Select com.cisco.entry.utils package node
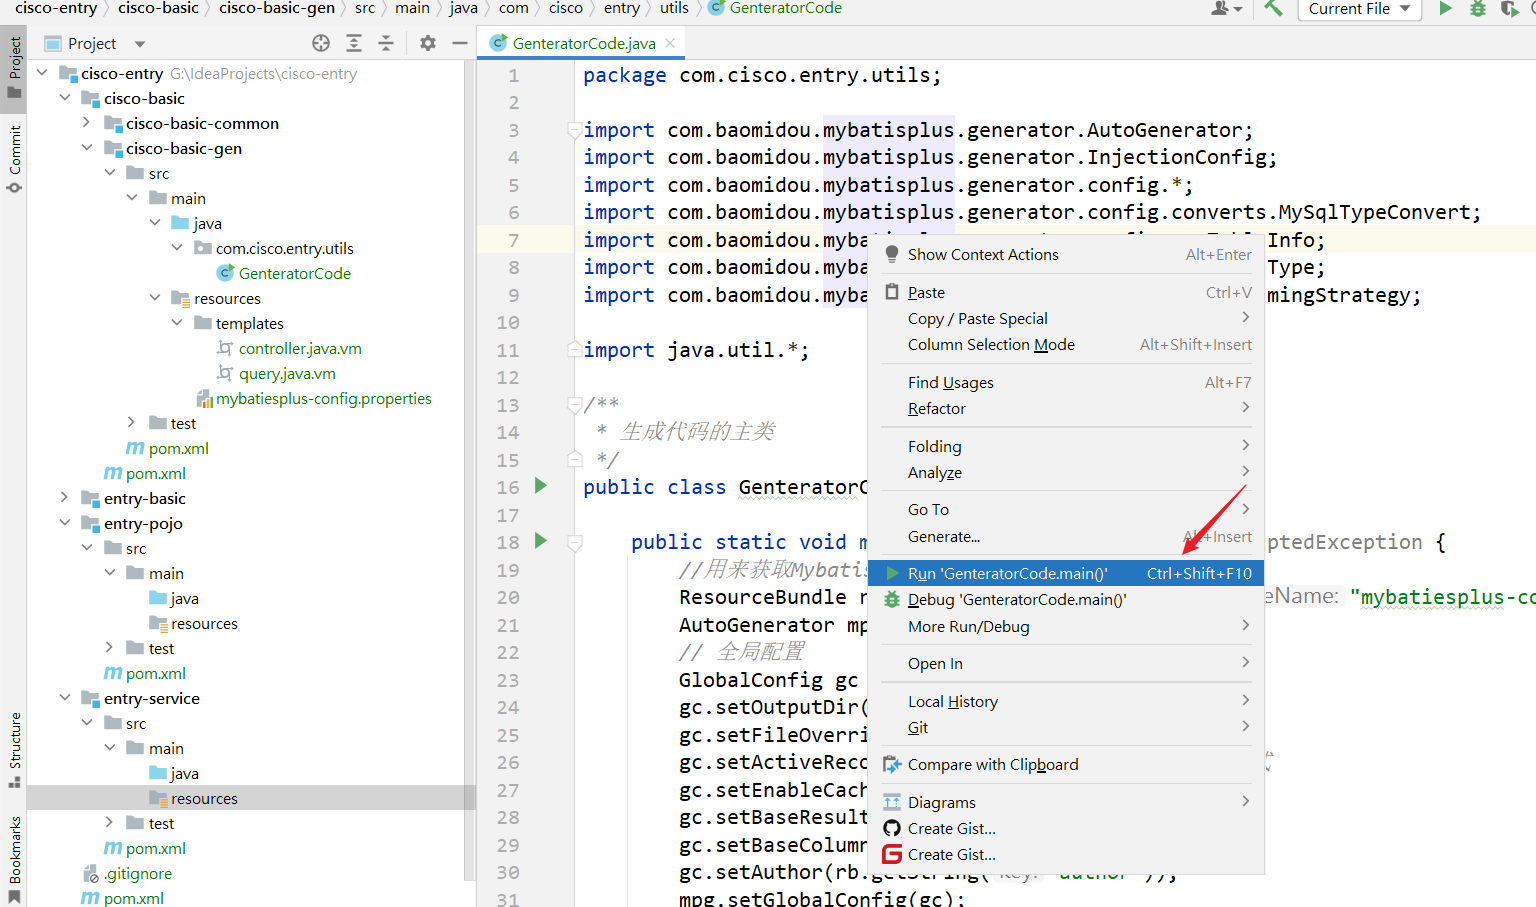 coord(284,248)
